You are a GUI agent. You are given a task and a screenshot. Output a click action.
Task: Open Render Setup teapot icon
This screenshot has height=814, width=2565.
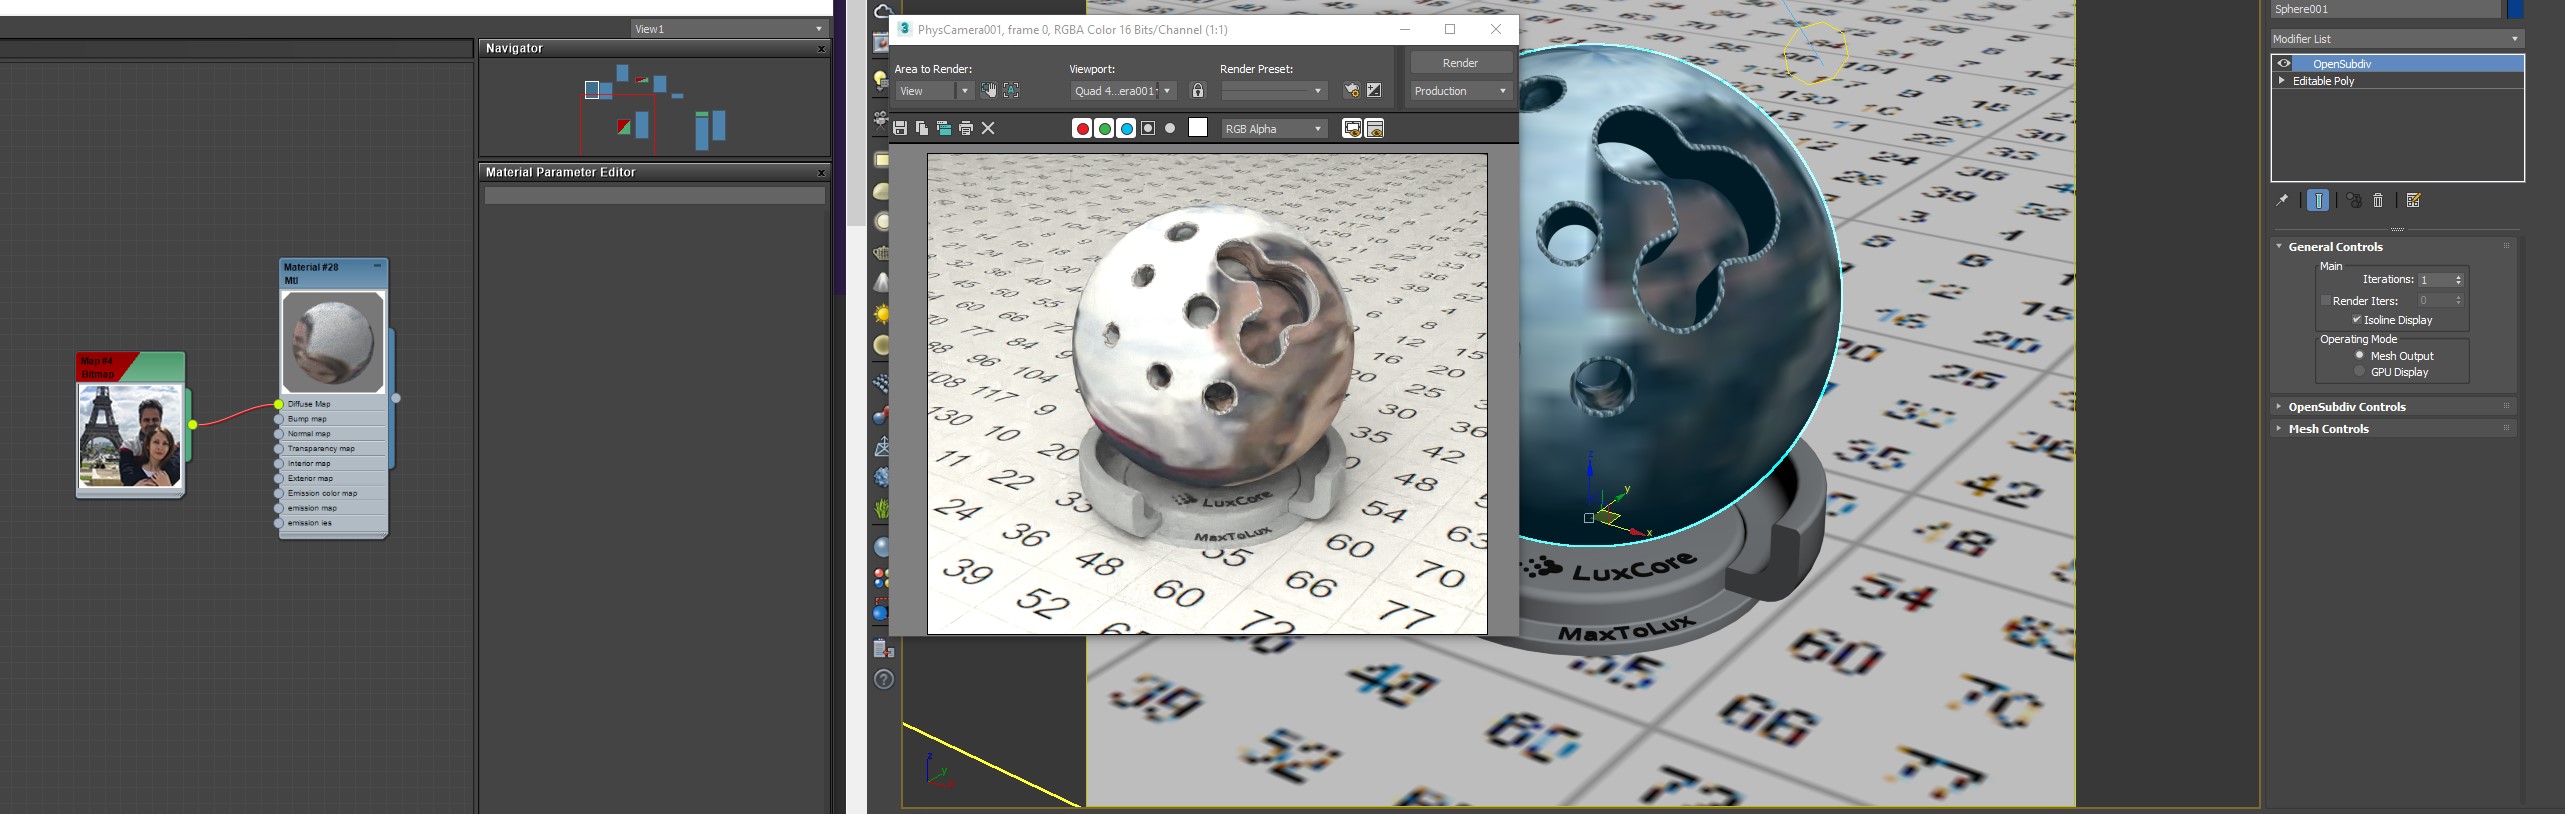(1351, 91)
